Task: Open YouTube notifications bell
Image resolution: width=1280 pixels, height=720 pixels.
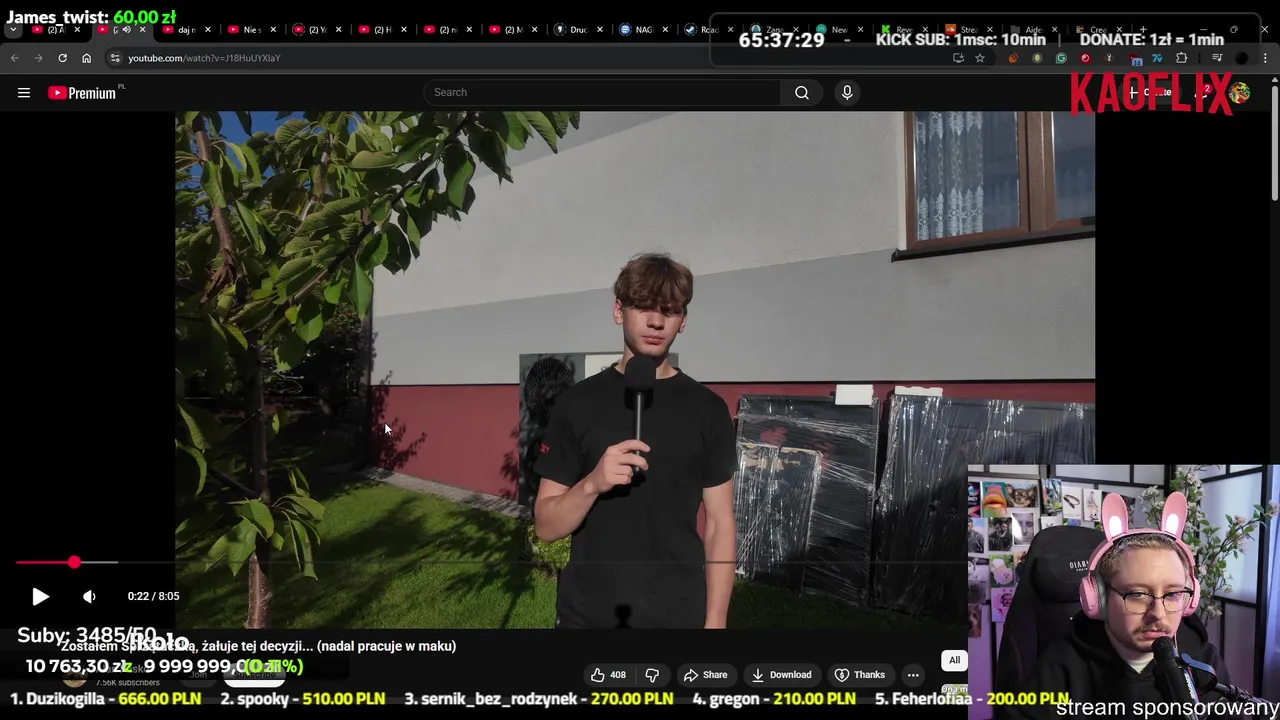Action: [1203, 92]
